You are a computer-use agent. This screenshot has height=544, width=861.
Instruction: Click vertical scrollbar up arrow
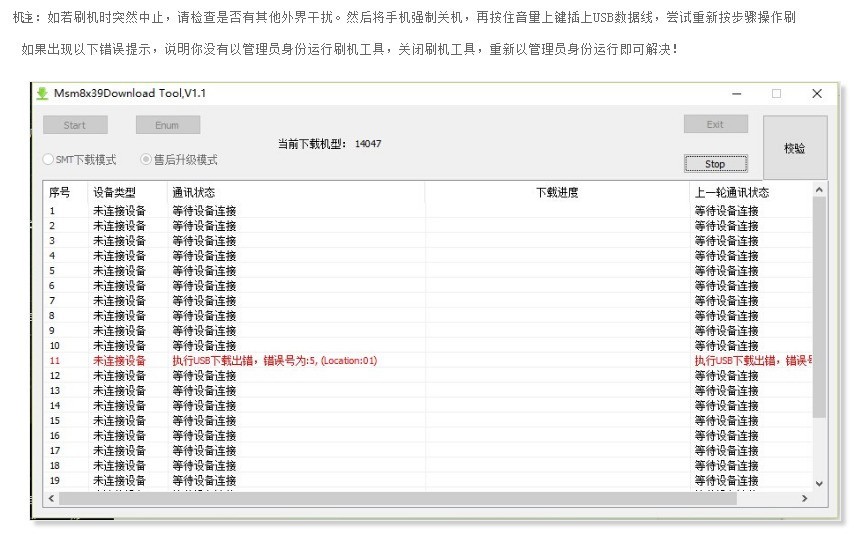819,190
